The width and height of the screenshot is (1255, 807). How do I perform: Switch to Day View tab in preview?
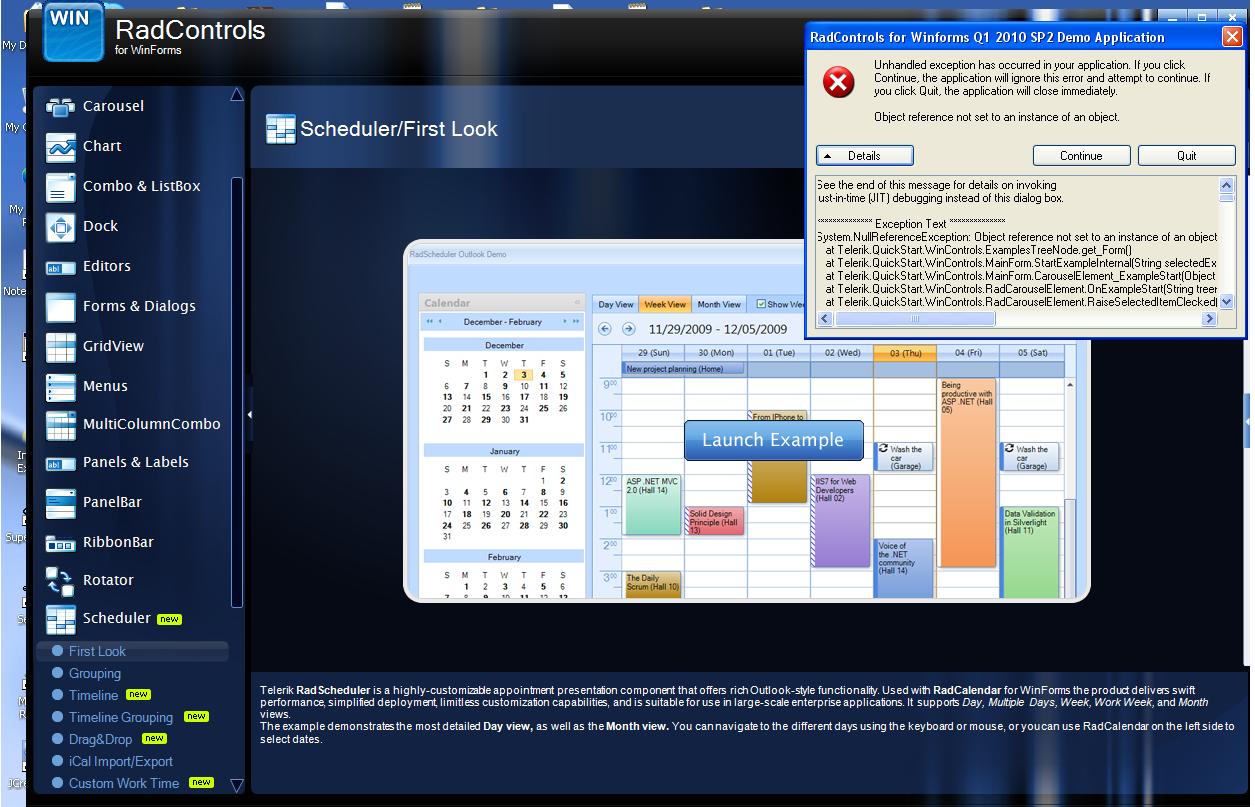615,304
